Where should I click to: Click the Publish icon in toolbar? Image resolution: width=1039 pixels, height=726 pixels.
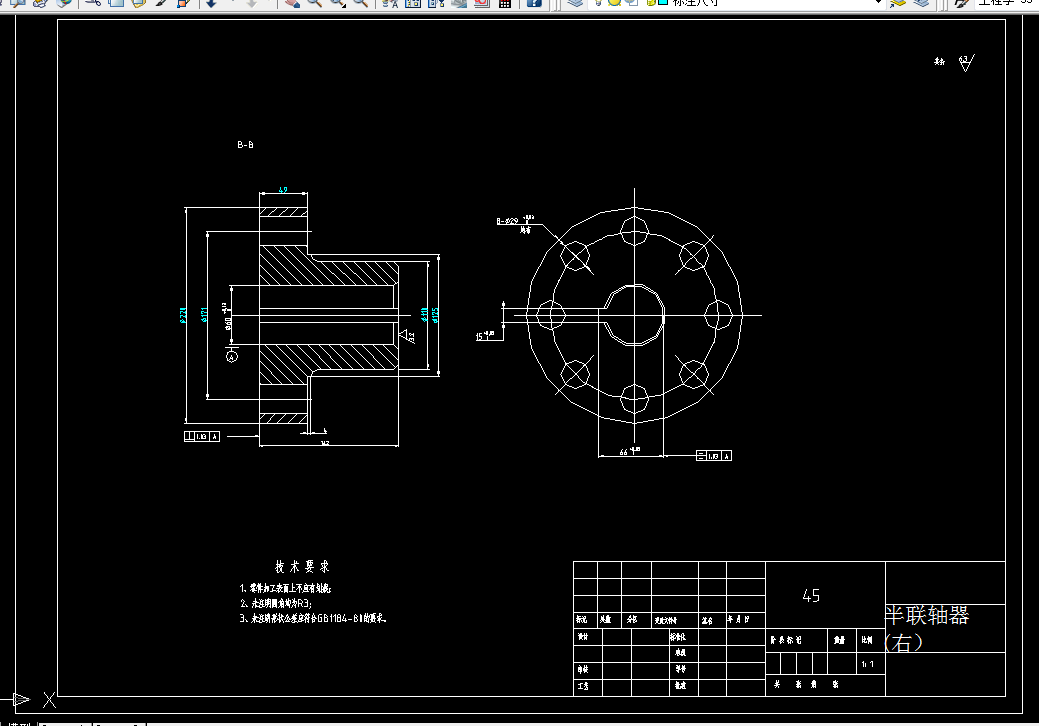(x=40, y=3)
